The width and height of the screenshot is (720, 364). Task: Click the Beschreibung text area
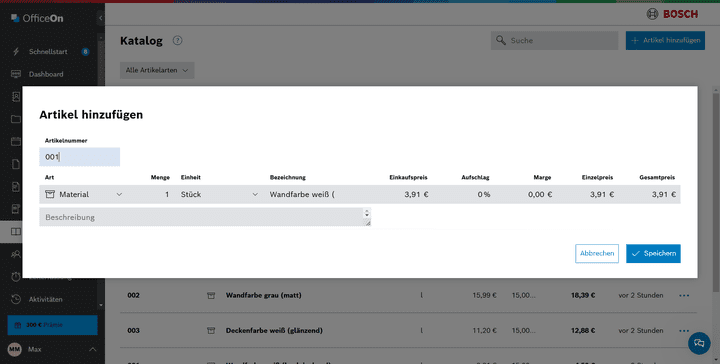(x=205, y=217)
